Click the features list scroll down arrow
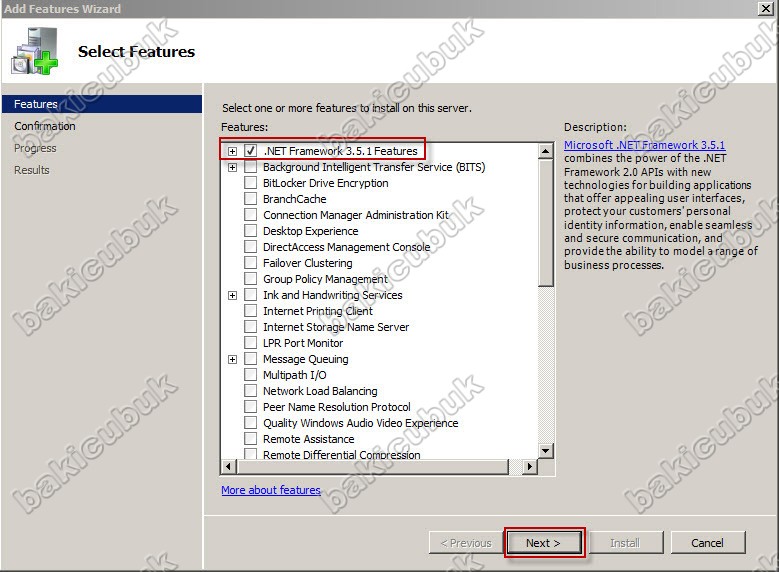 pyautogui.click(x=545, y=451)
